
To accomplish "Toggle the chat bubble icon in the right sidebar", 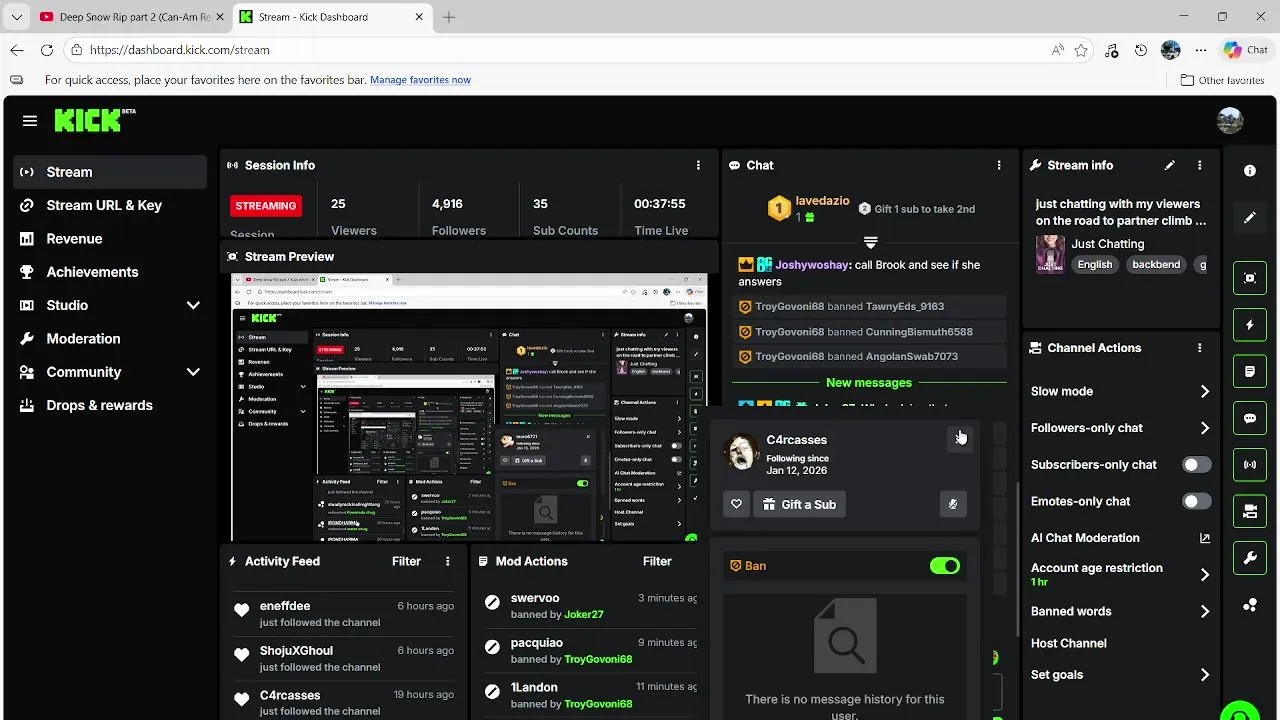I will point(1250,419).
